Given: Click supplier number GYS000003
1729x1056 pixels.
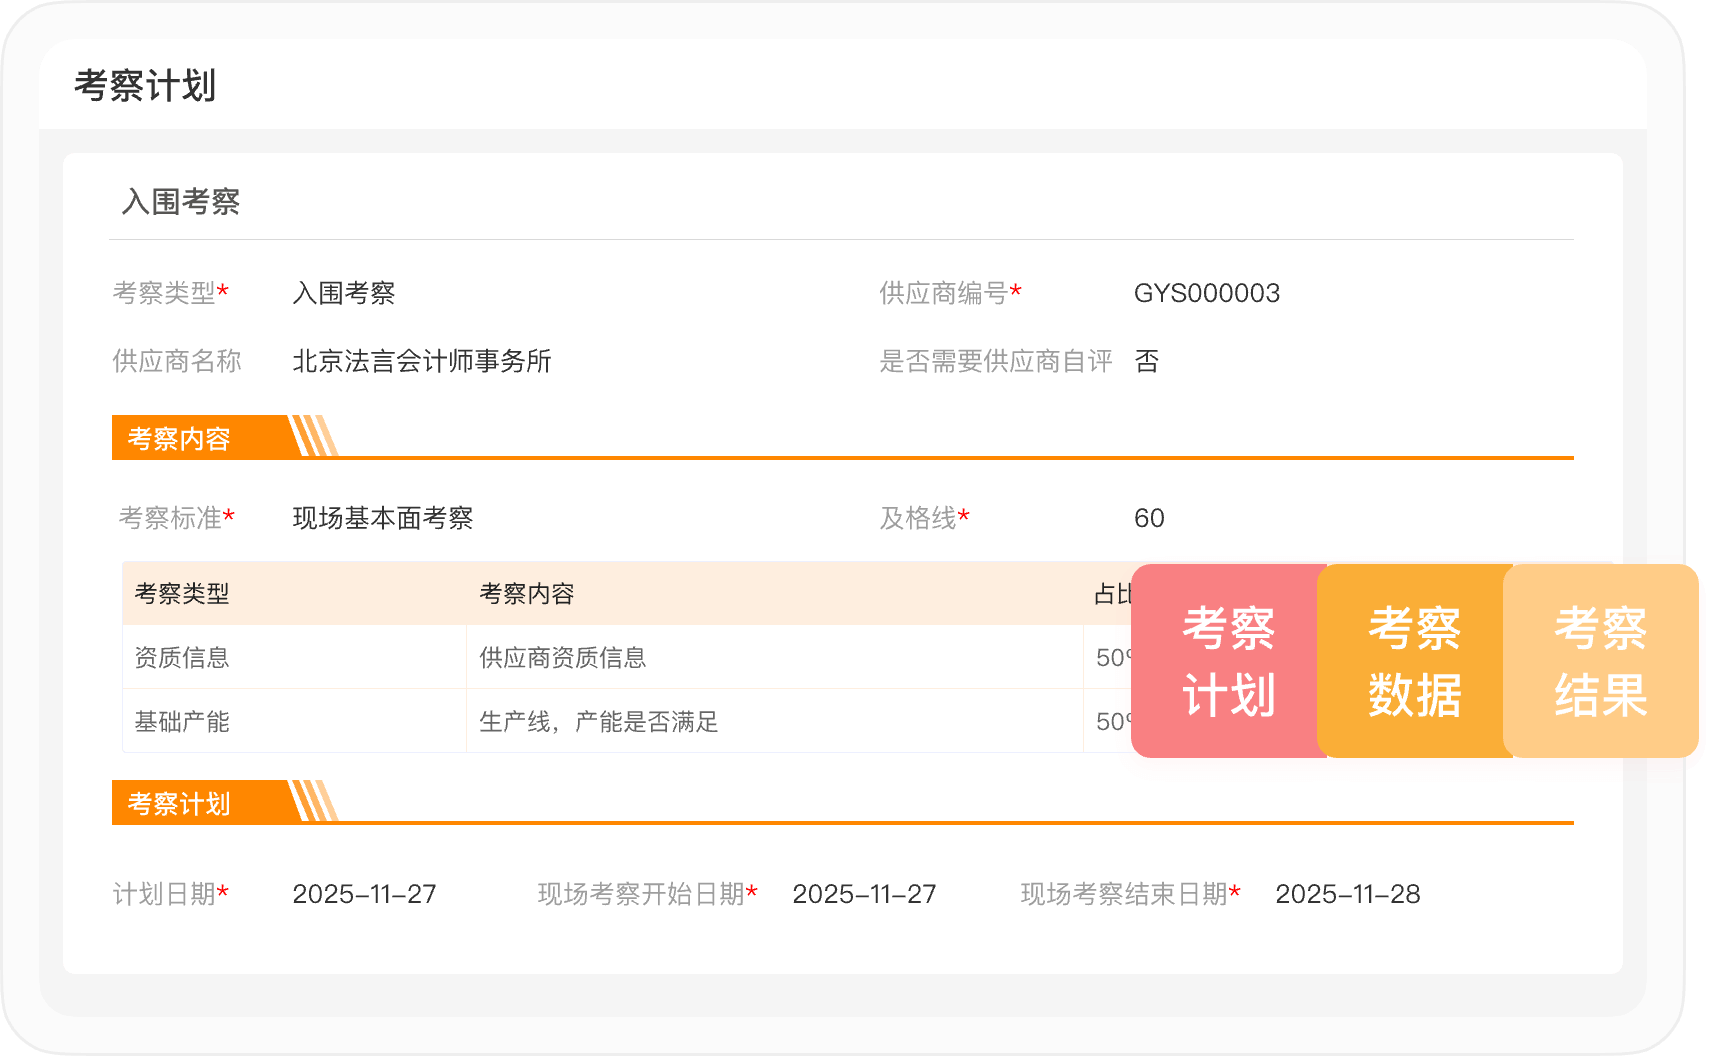Looking at the screenshot, I should (1206, 293).
